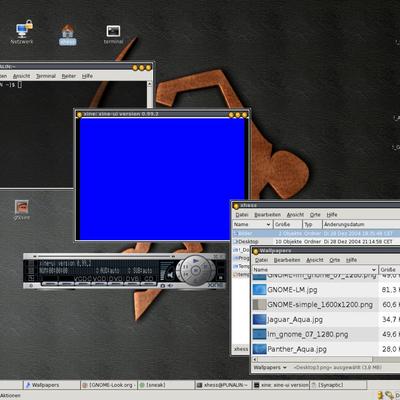The height and width of the screenshot is (400, 400).
Task: Switch to GNOME-Look.org taskbar entry
Action: pyautogui.click(x=109, y=385)
